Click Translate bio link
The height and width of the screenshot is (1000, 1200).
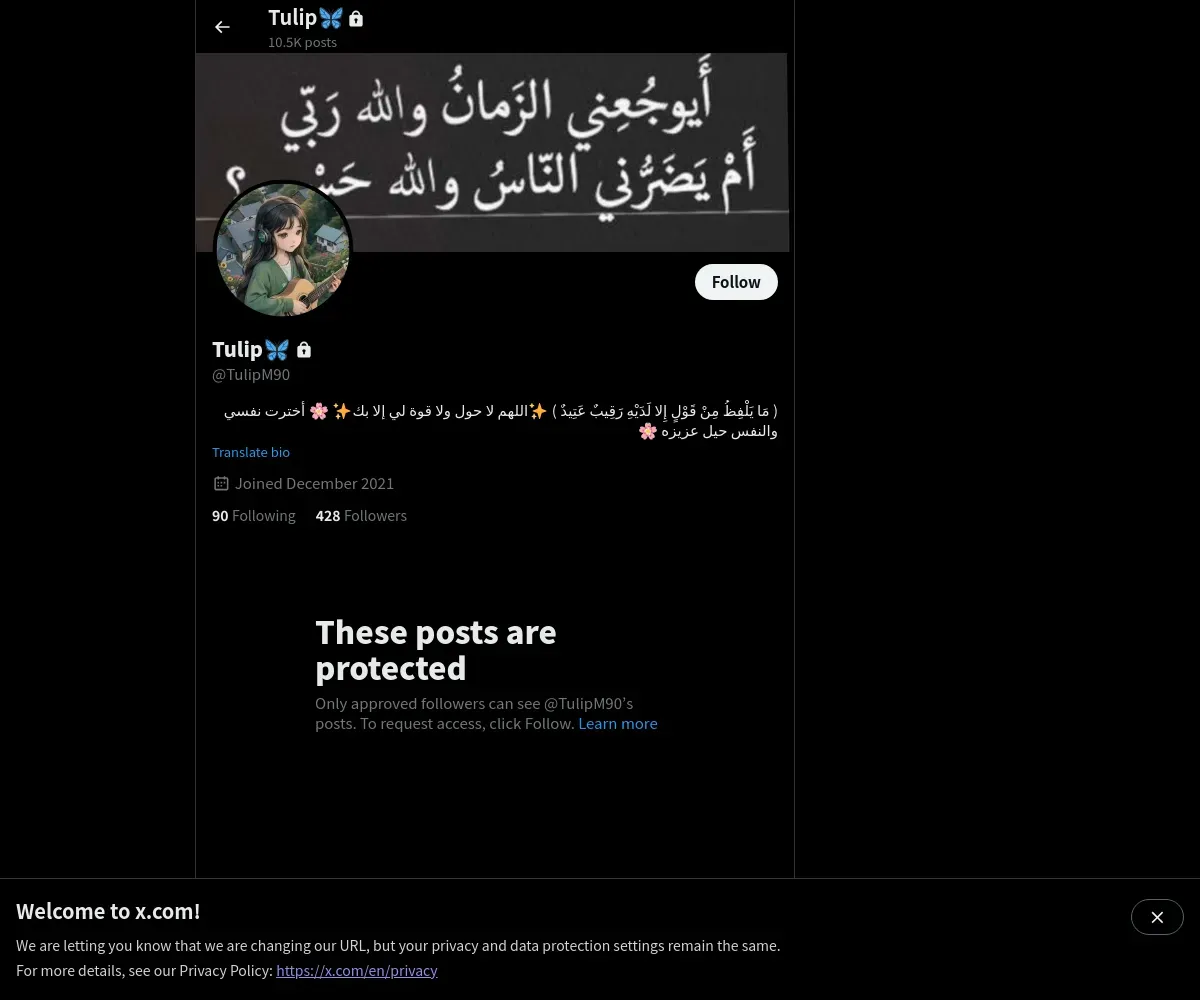tap(251, 452)
